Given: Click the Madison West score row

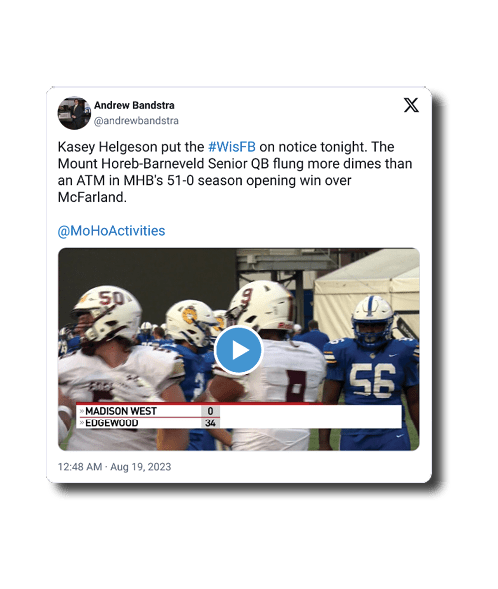Looking at the screenshot, I should point(148,411).
